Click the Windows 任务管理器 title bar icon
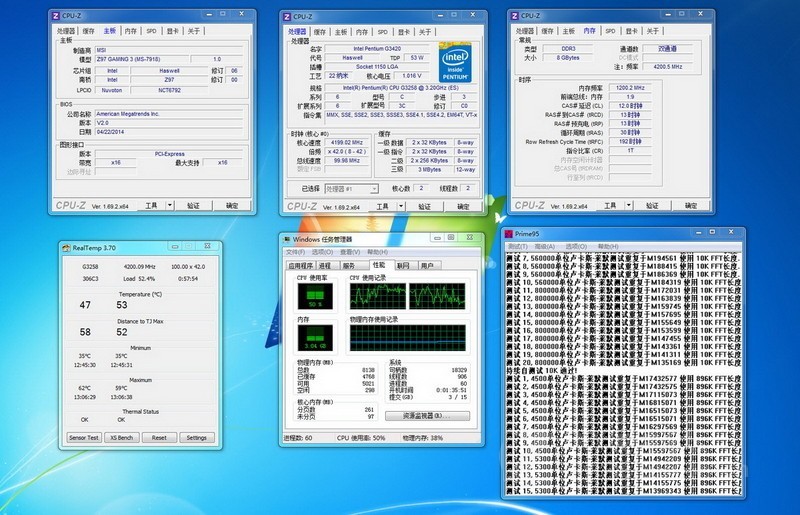The image size is (800, 515). 287,239
